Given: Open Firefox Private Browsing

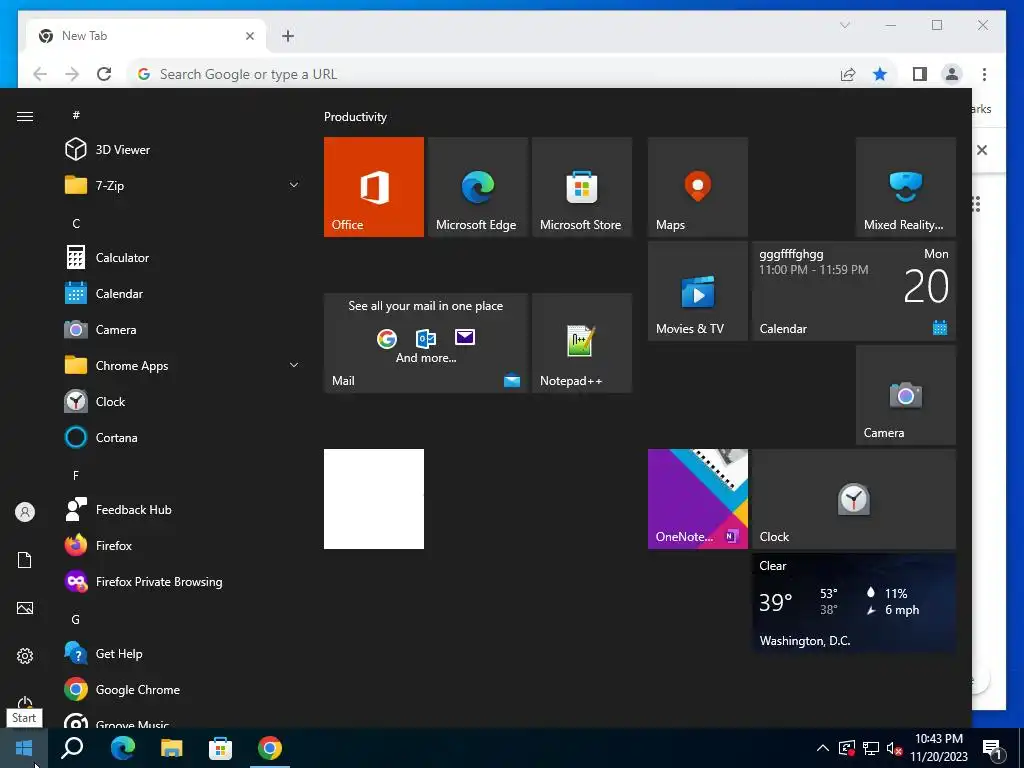Looking at the screenshot, I should point(183,581).
